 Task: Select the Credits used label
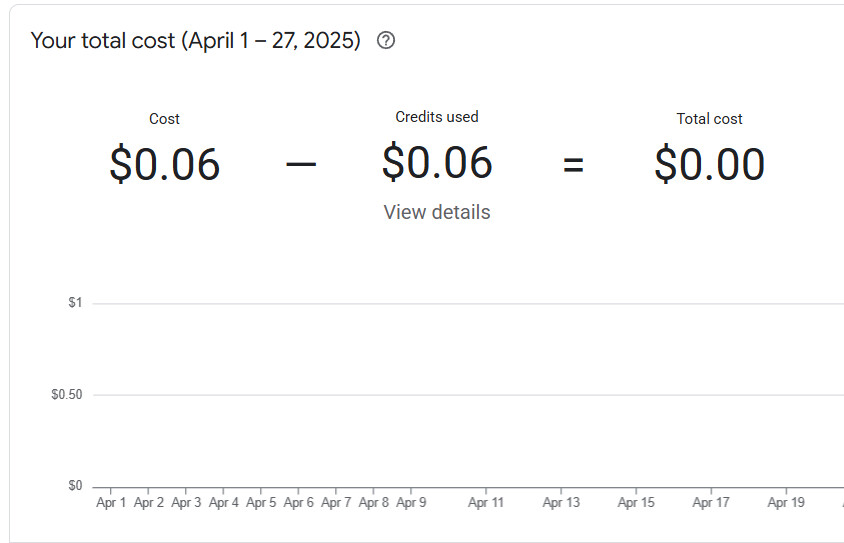437,117
